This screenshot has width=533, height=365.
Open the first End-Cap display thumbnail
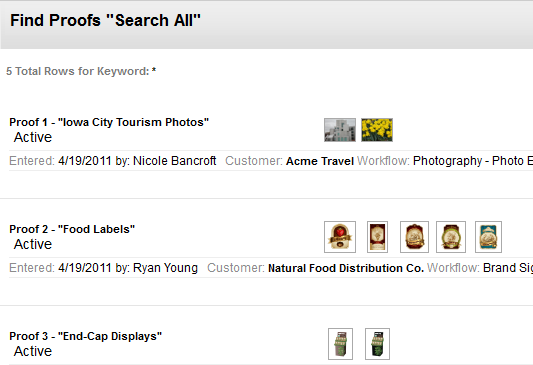(340, 344)
